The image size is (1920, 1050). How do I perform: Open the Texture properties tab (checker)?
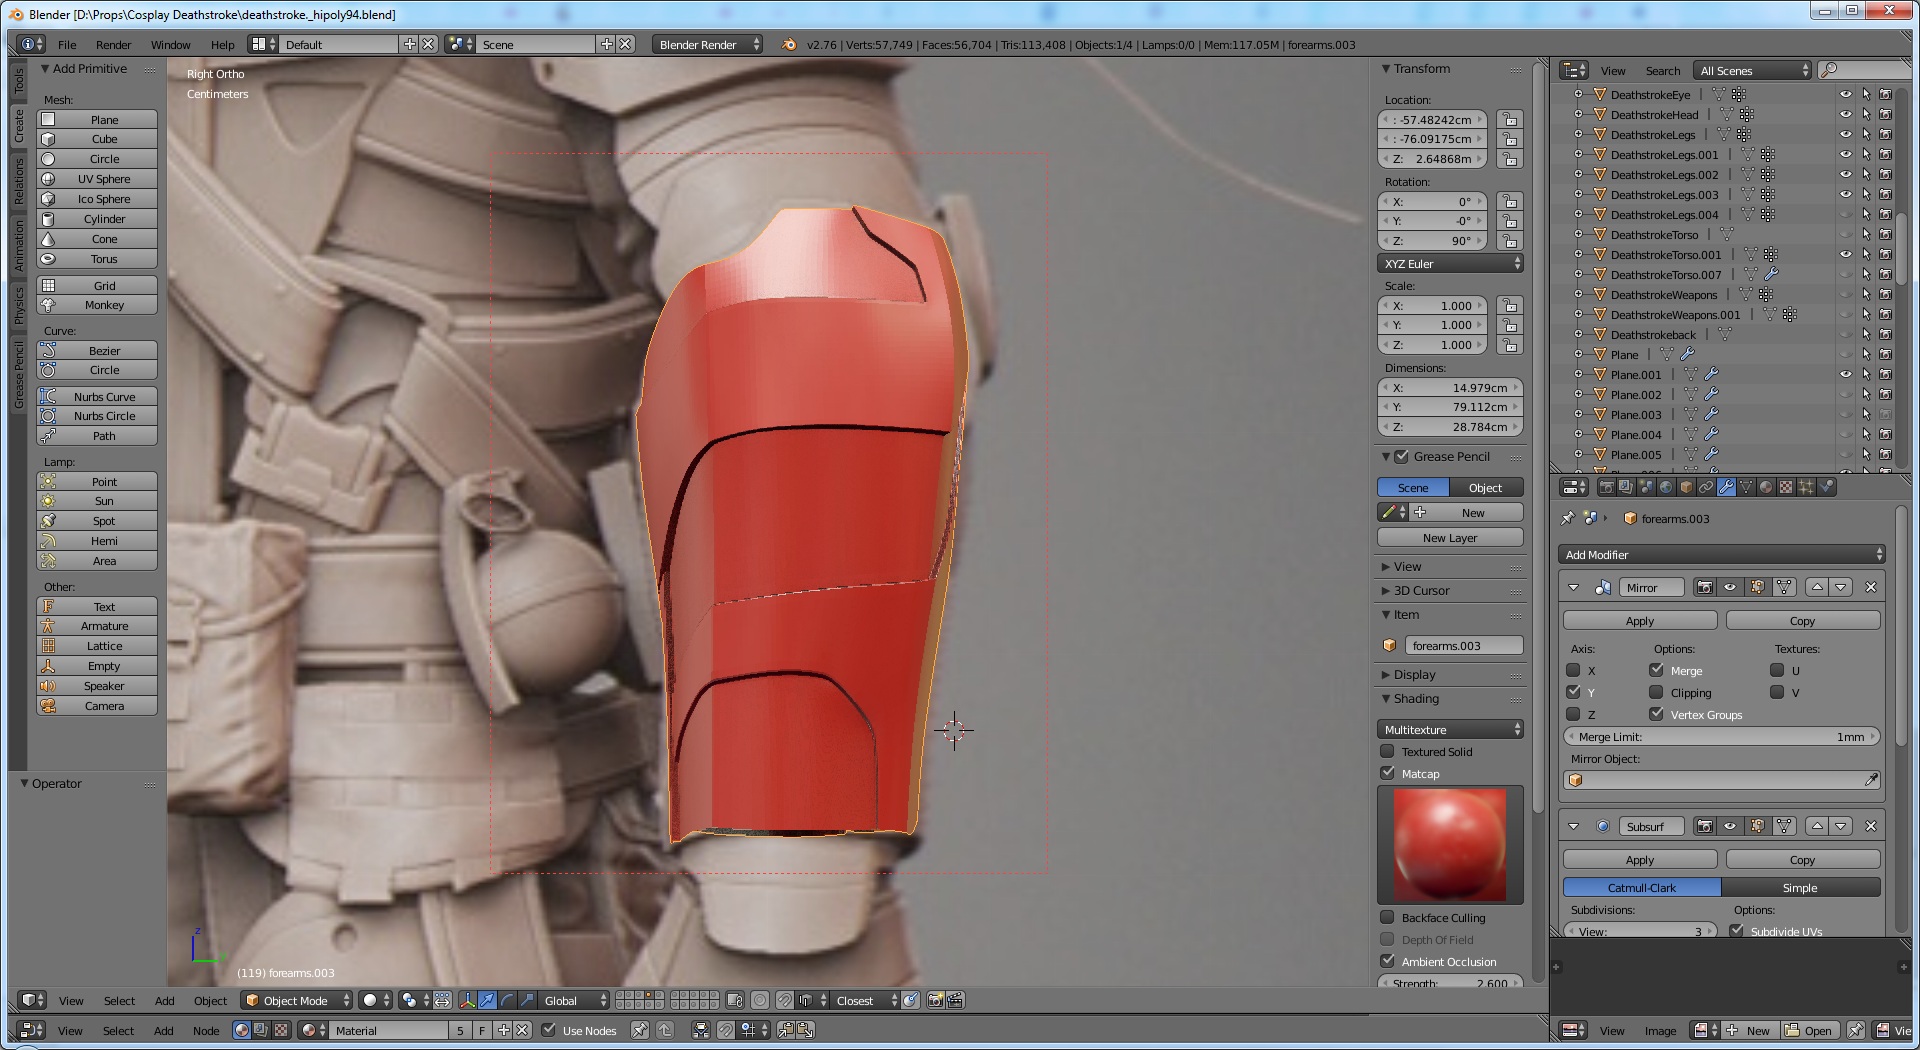(1786, 487)
